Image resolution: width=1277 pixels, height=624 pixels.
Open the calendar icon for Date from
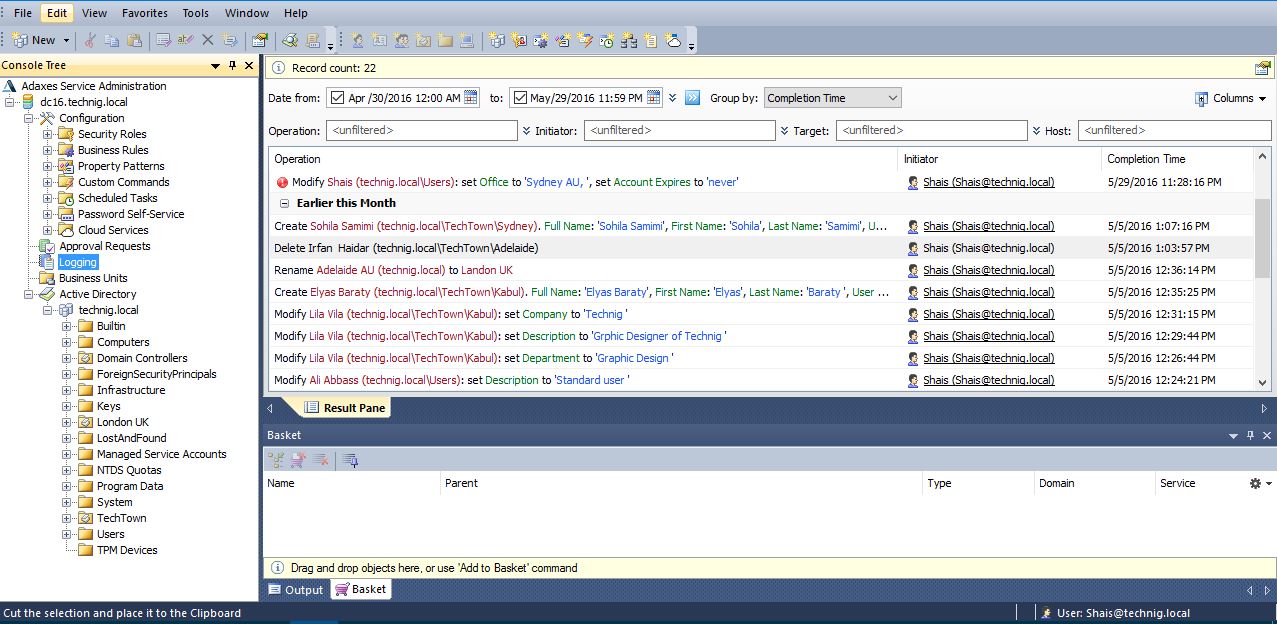point(472,98)
